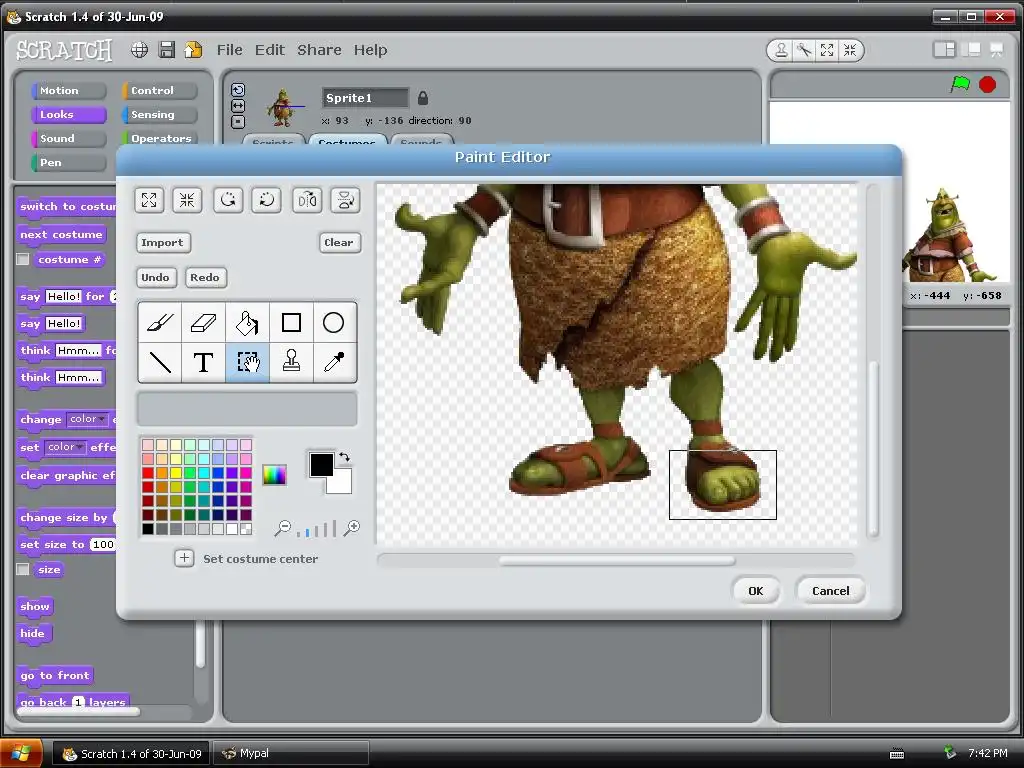Viewport: 1024px width, 768px height.
Task: Select the scissors delete icon in main toolbar
Action: 804,50
